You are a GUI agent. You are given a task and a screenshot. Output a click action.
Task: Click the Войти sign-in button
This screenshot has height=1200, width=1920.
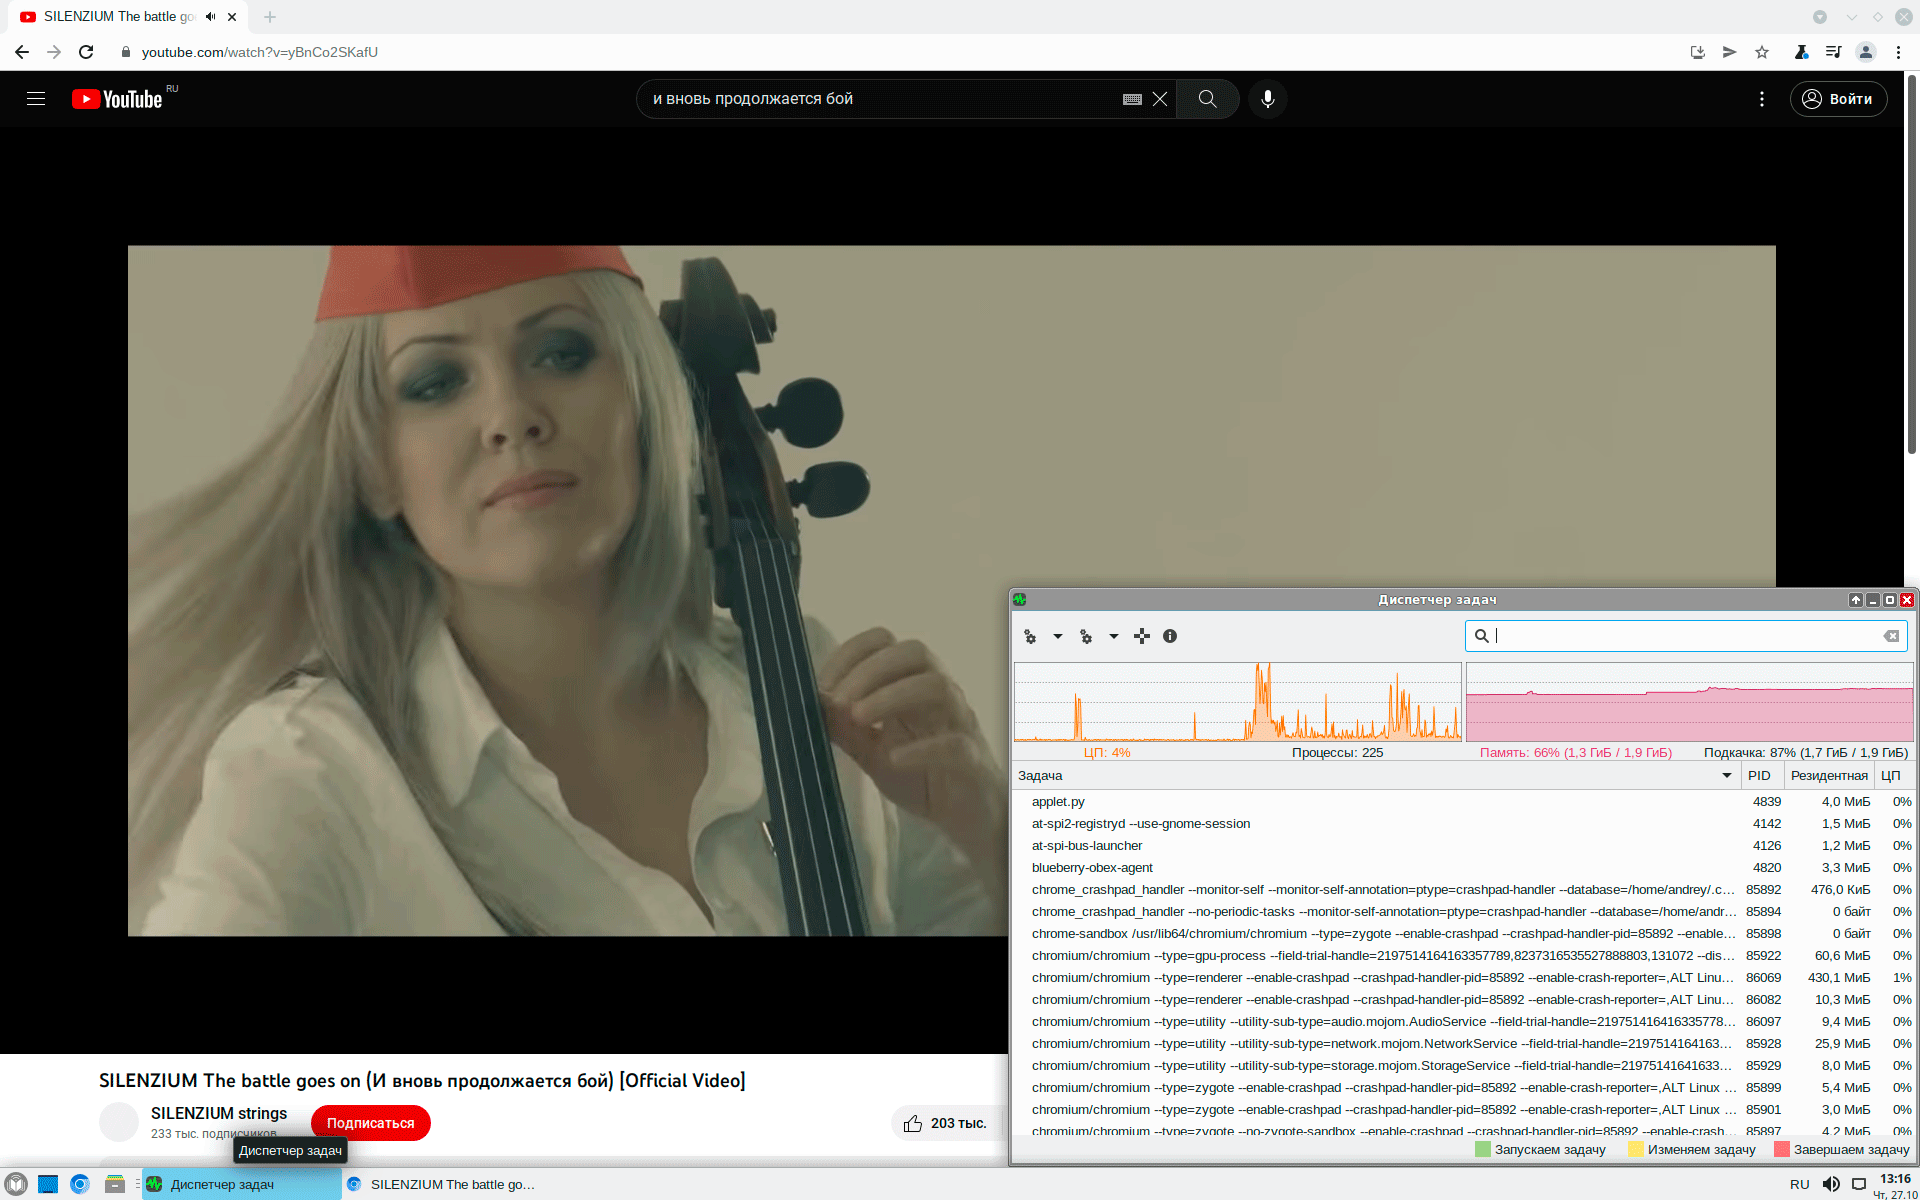[1838, 99]
